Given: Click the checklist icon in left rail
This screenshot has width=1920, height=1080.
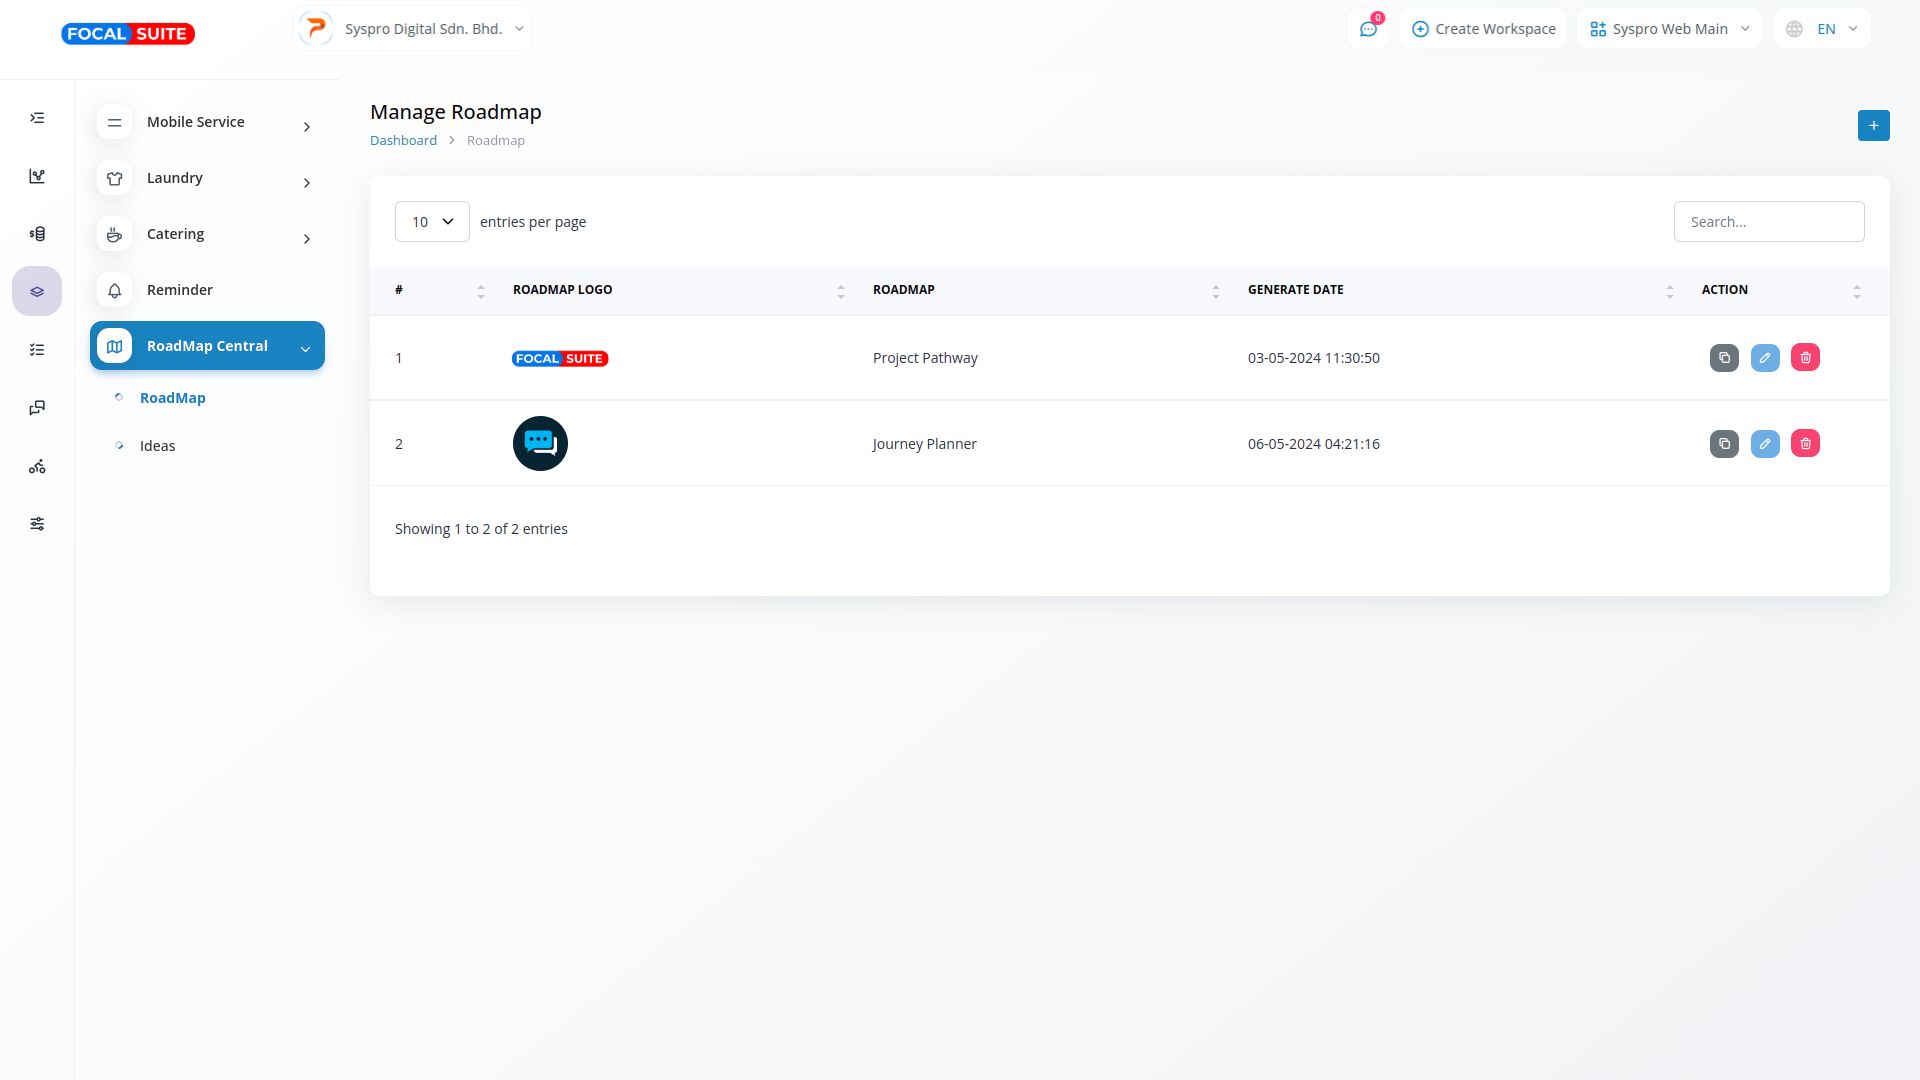Looking at the screenshot, I should (37, 350).
